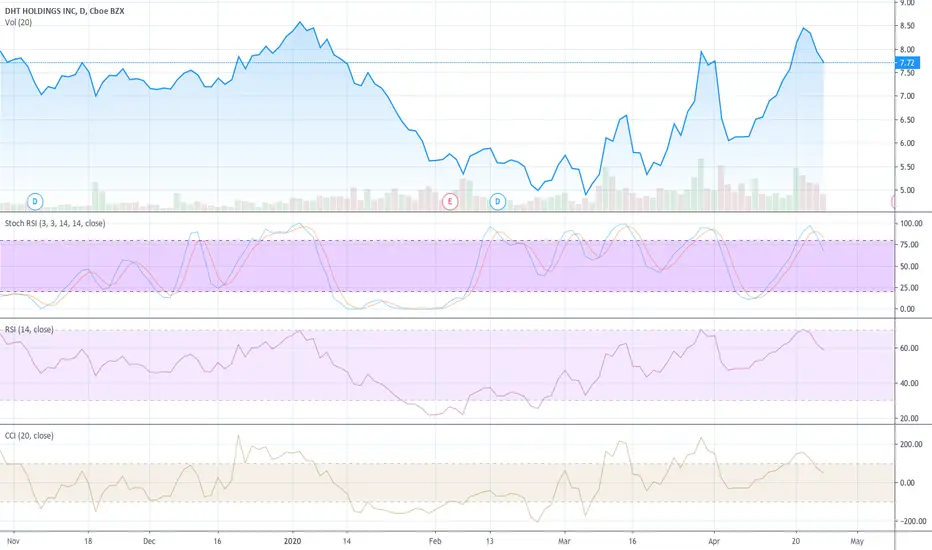Click the 40.00 RSI axis value
The height and width of the screenshot is (550, 932).
point(909,384)
